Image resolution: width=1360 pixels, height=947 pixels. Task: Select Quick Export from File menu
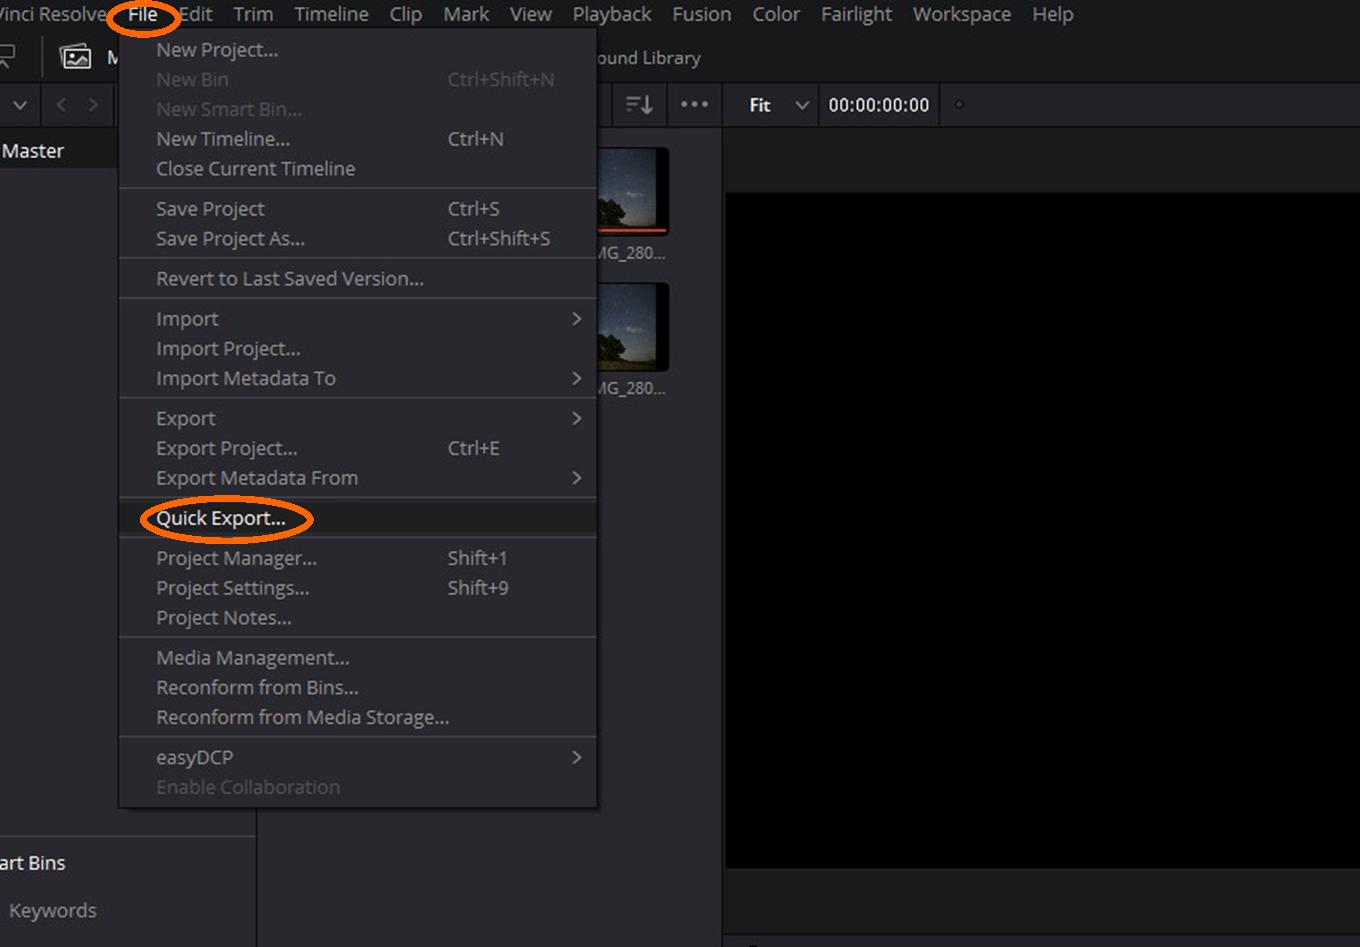point(221,518)
